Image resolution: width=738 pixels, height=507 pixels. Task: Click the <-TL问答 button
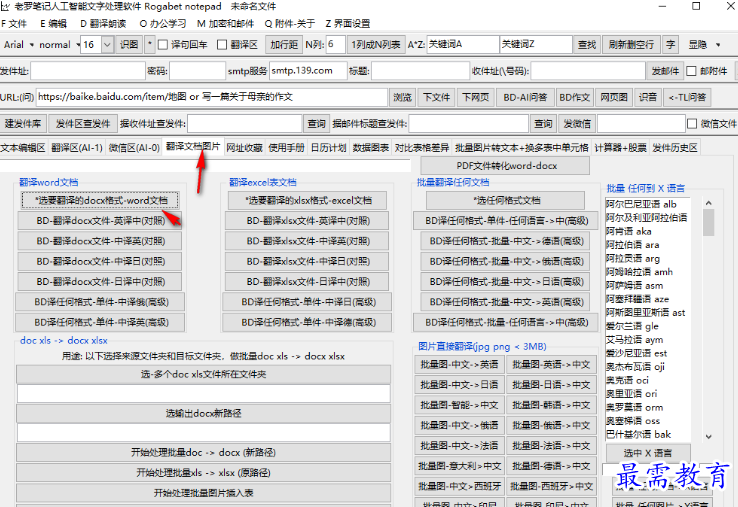[687, 97]
